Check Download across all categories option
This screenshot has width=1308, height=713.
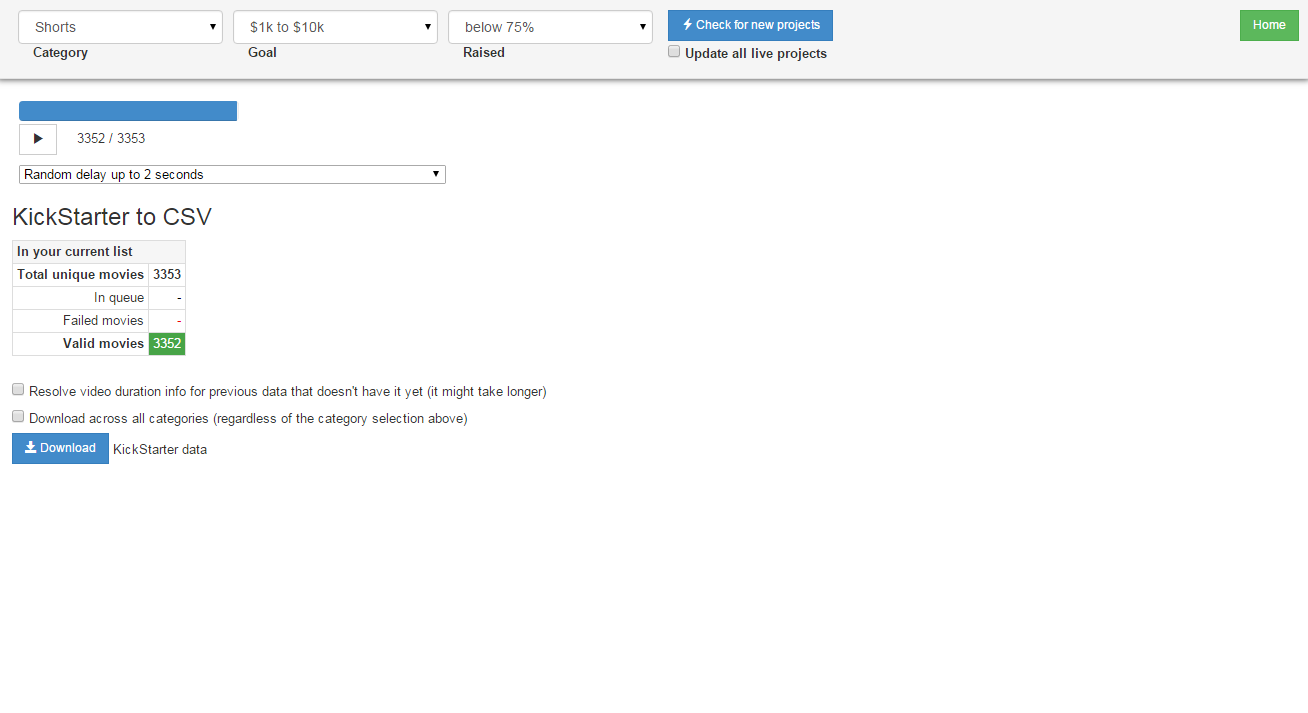pyautogui.click(x=18, y=417)
